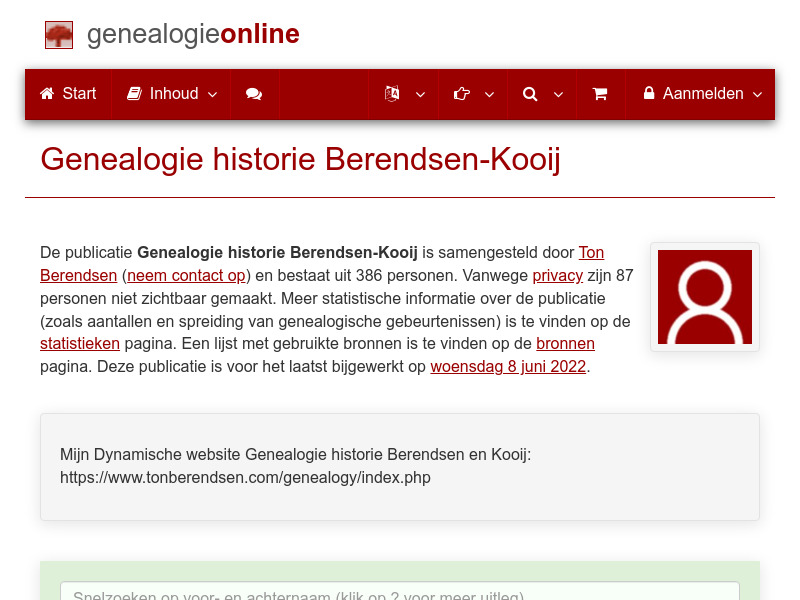The width and height of the screenshot is (800, 600).
Task: Open the statistieken page link
Action: pos(80,343)
